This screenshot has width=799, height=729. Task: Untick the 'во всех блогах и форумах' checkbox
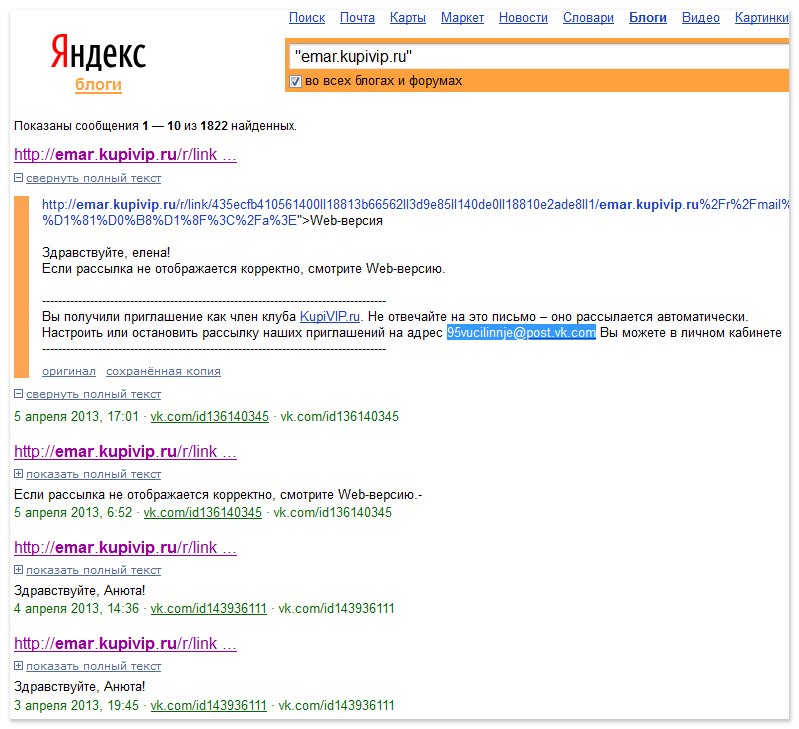tap(295, 81)
